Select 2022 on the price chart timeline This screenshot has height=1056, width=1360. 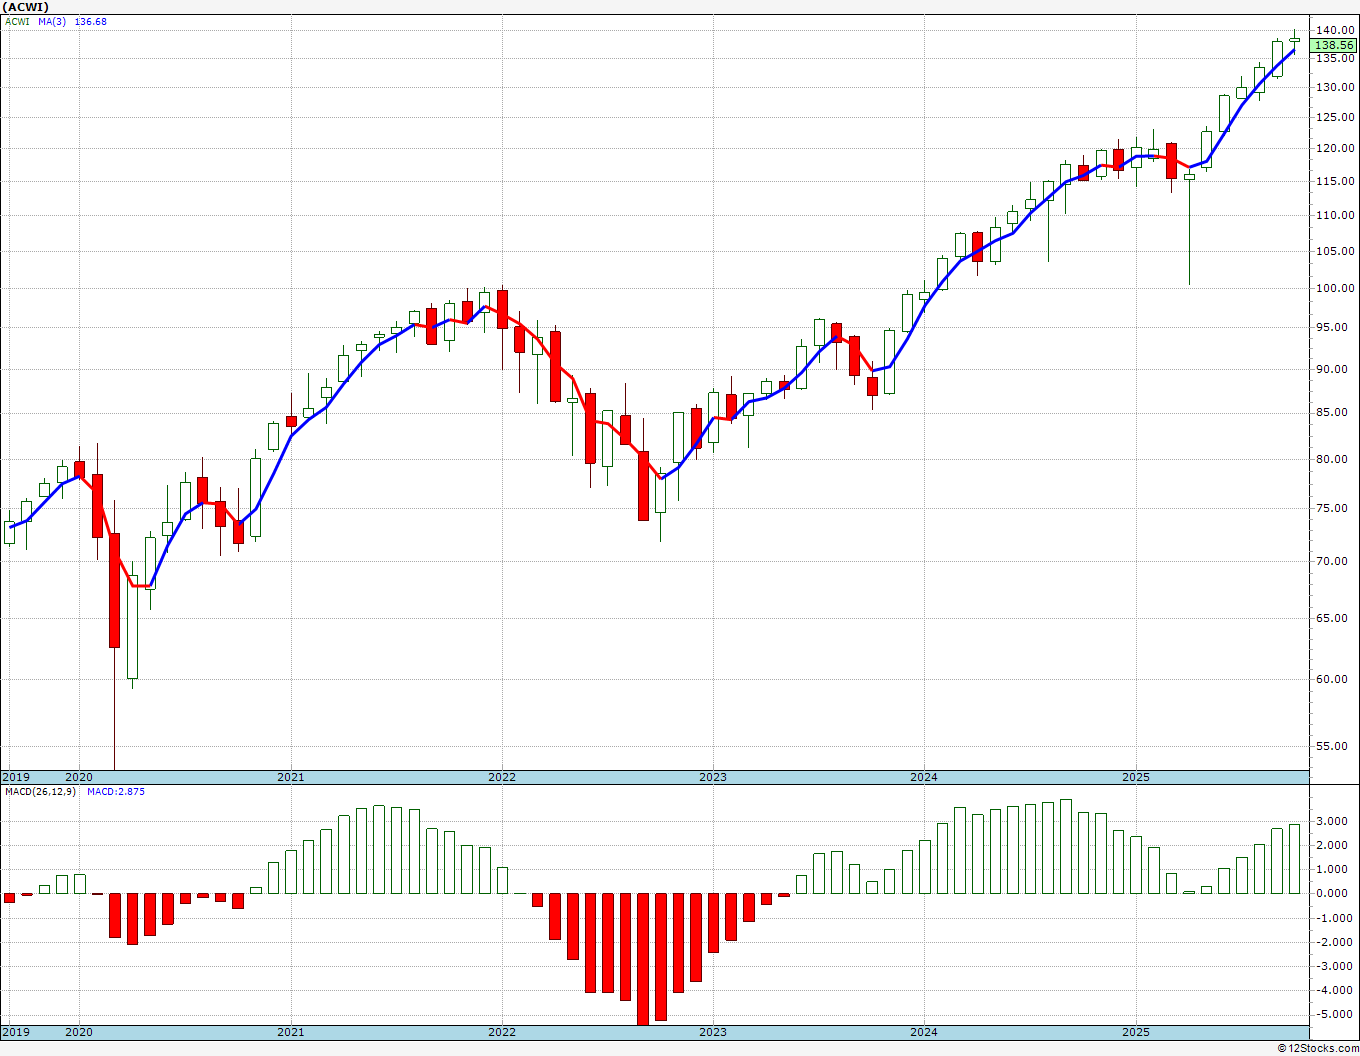pos(502,777)
